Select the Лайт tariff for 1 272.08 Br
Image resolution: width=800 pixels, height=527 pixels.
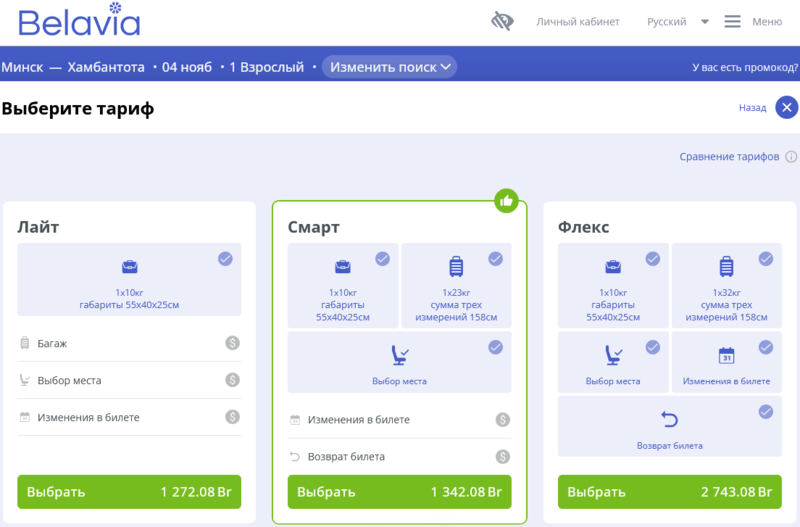[x=129, y=492]
